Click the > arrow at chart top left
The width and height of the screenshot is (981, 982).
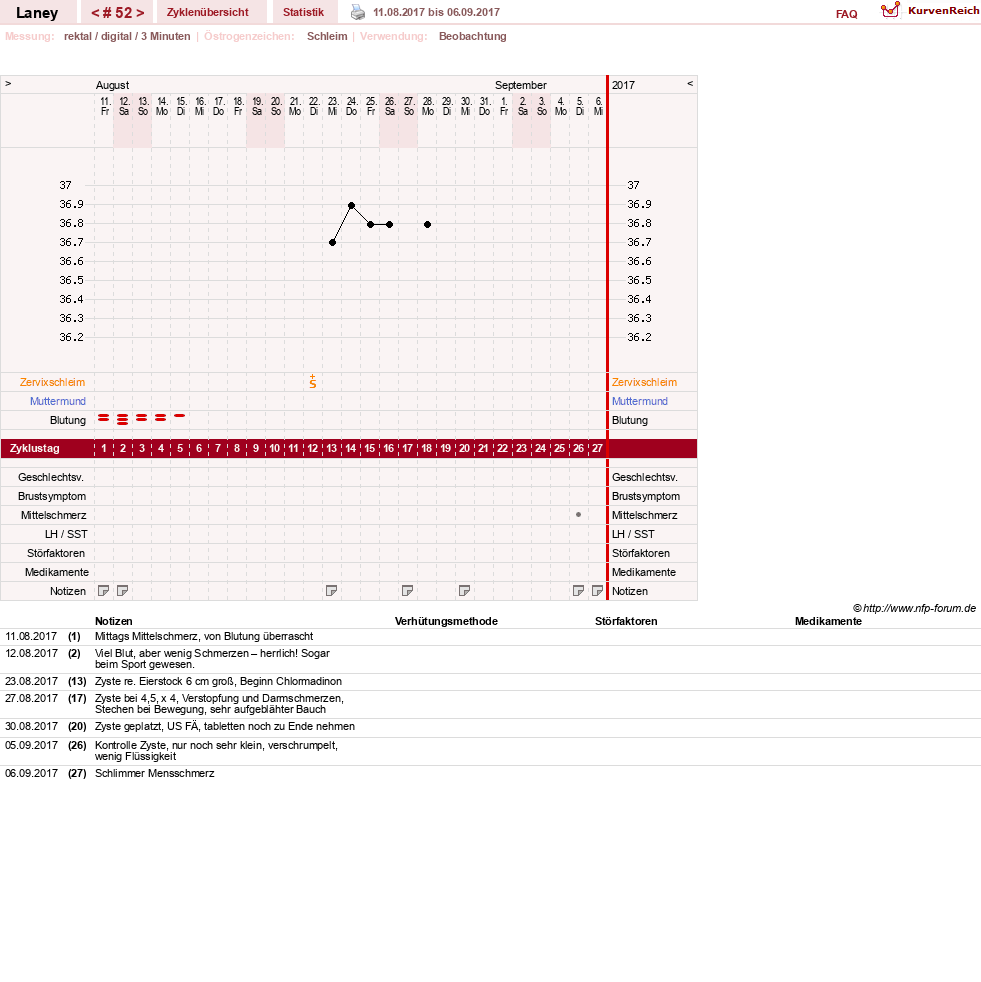coord(8,83)
